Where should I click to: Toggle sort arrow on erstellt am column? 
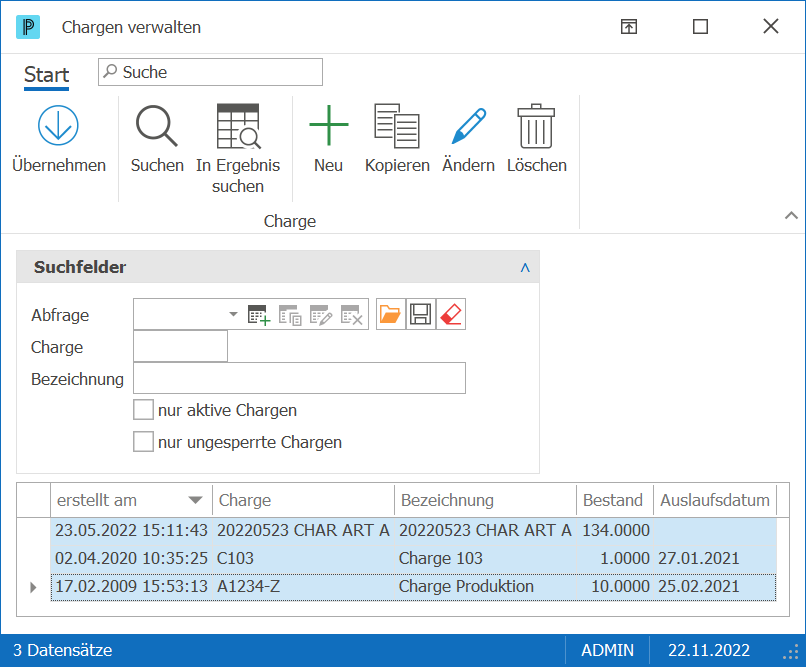click(195, 500)
